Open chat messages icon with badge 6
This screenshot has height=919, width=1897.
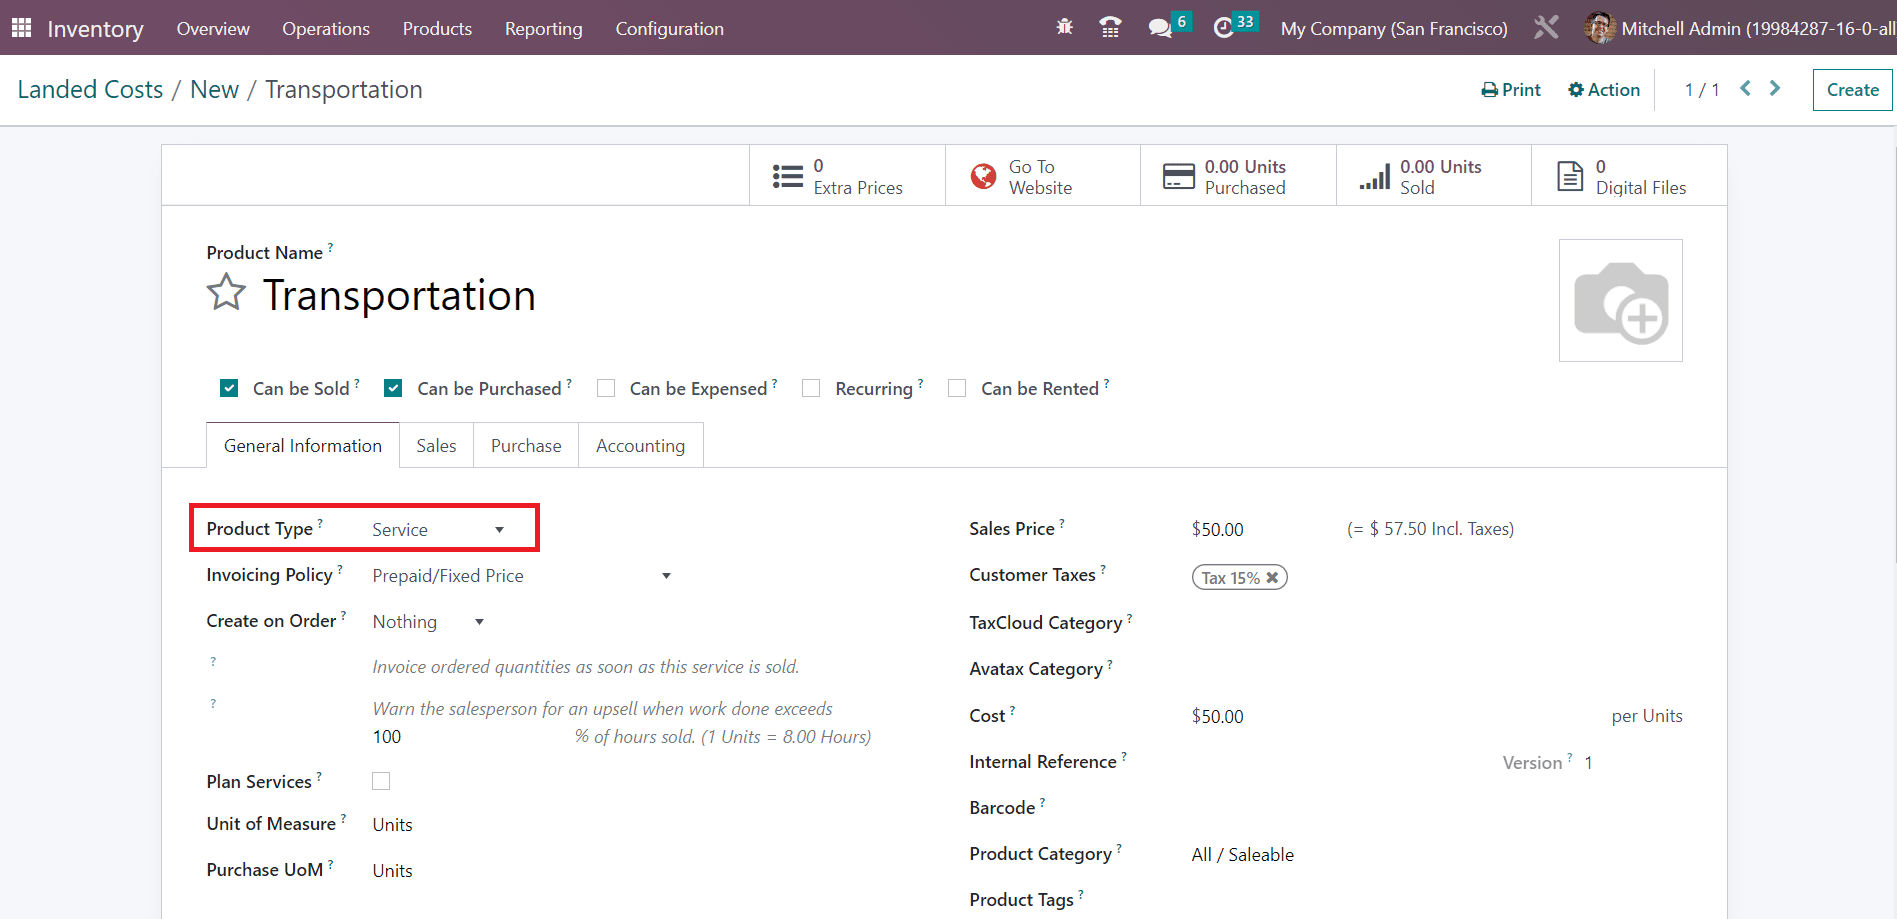tap(1160, 28)
